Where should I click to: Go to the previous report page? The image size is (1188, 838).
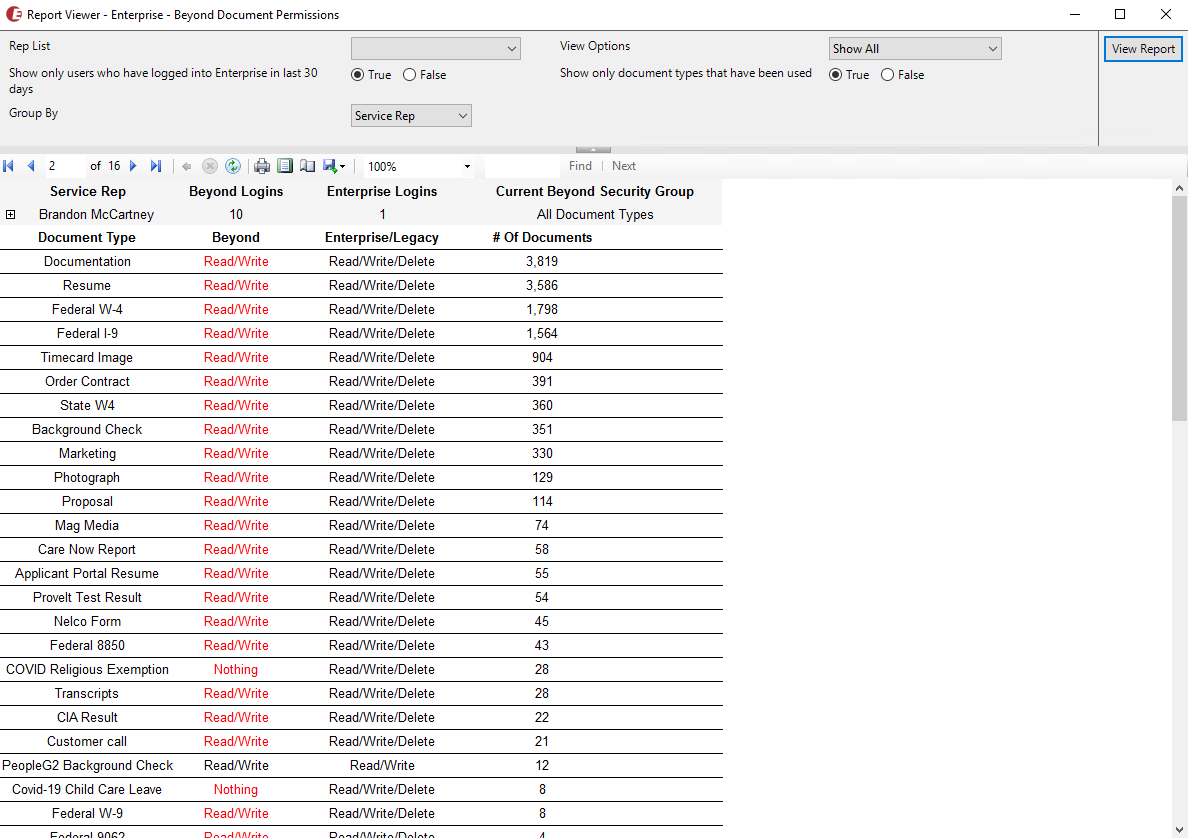(x=31, y=166)
